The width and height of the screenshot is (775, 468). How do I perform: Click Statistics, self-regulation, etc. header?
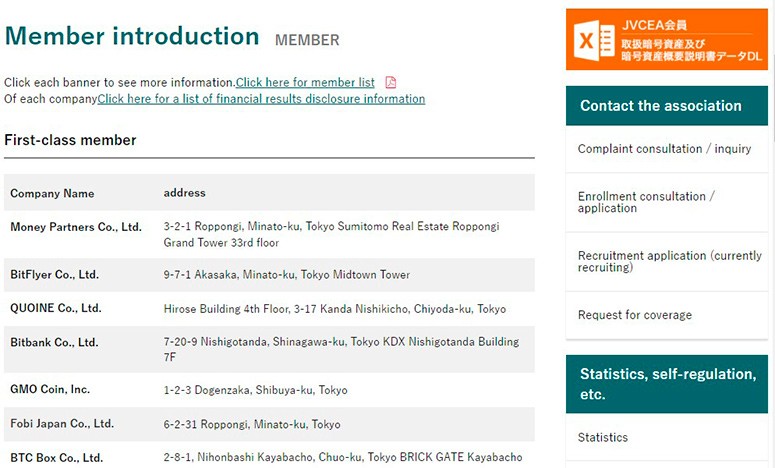coord(667,383)
